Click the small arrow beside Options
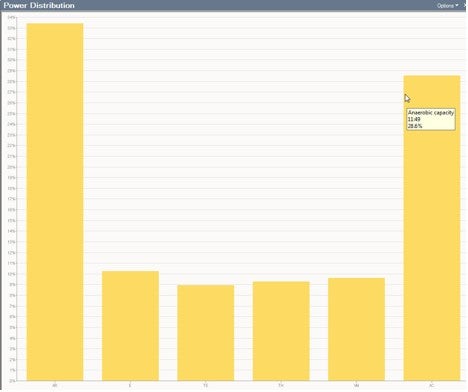The height and width of the screenshot is (392, 468). click(x=457, y=6)
